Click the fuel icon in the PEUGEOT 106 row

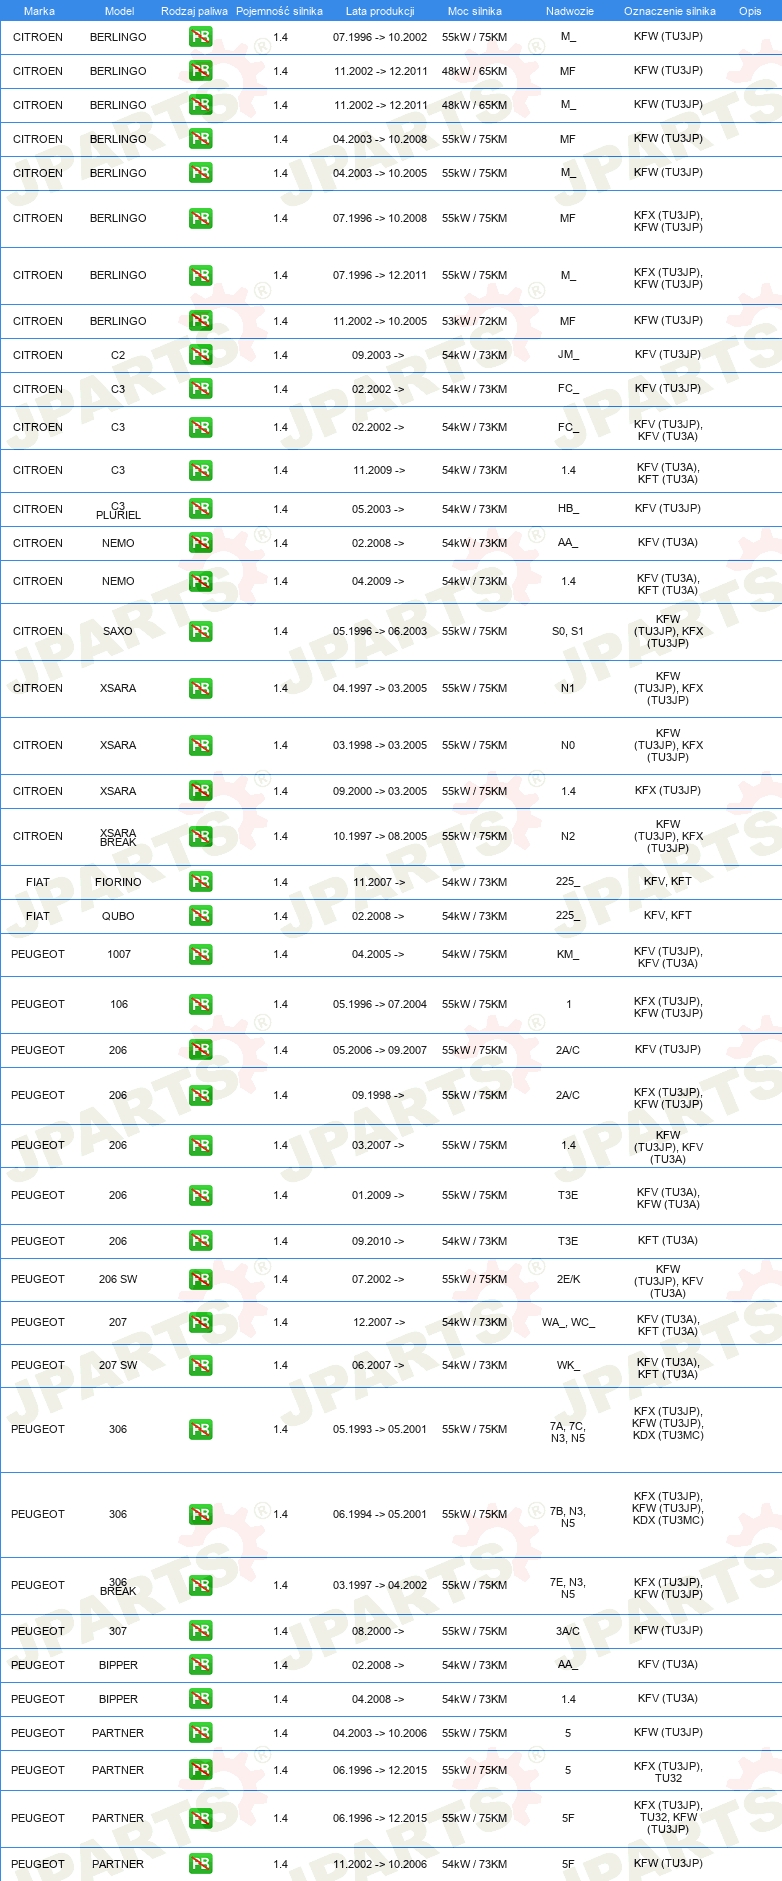[200, 1005]
